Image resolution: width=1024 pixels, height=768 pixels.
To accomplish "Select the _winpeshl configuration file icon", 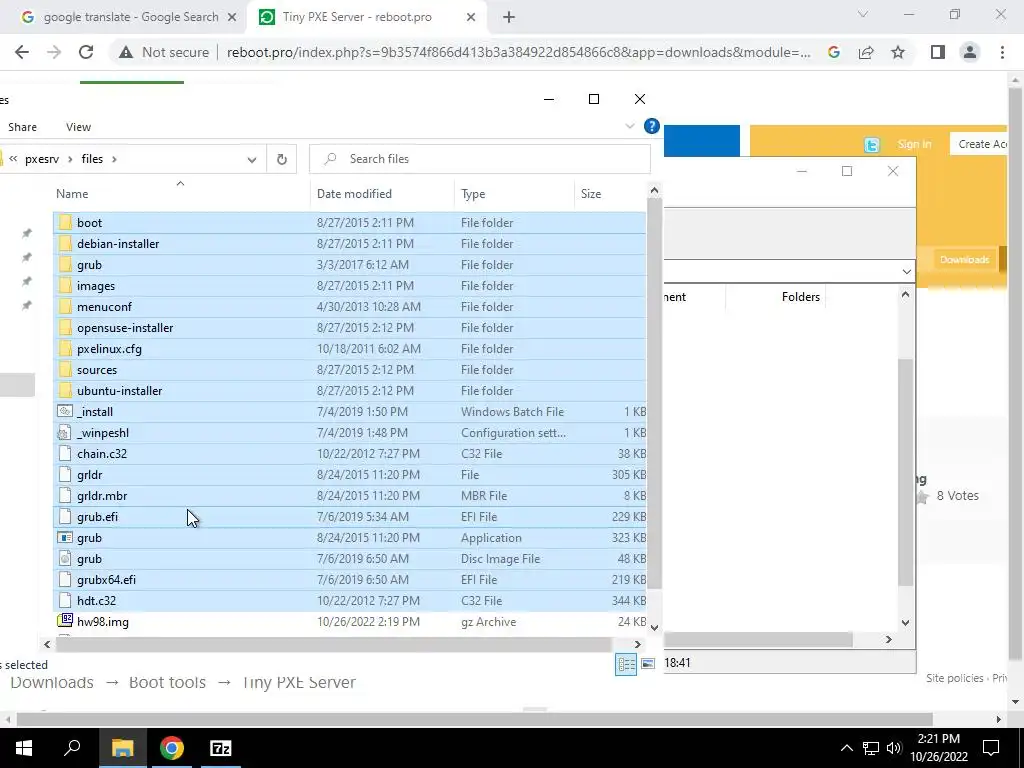I will (x=65, y=432).
